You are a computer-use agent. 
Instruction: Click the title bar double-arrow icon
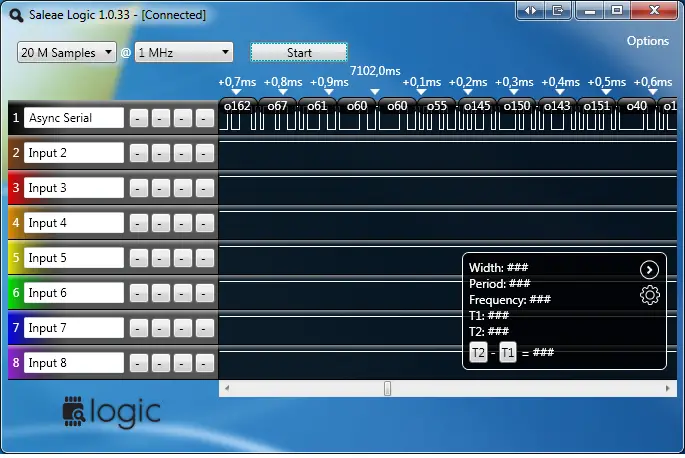point(530,10)
